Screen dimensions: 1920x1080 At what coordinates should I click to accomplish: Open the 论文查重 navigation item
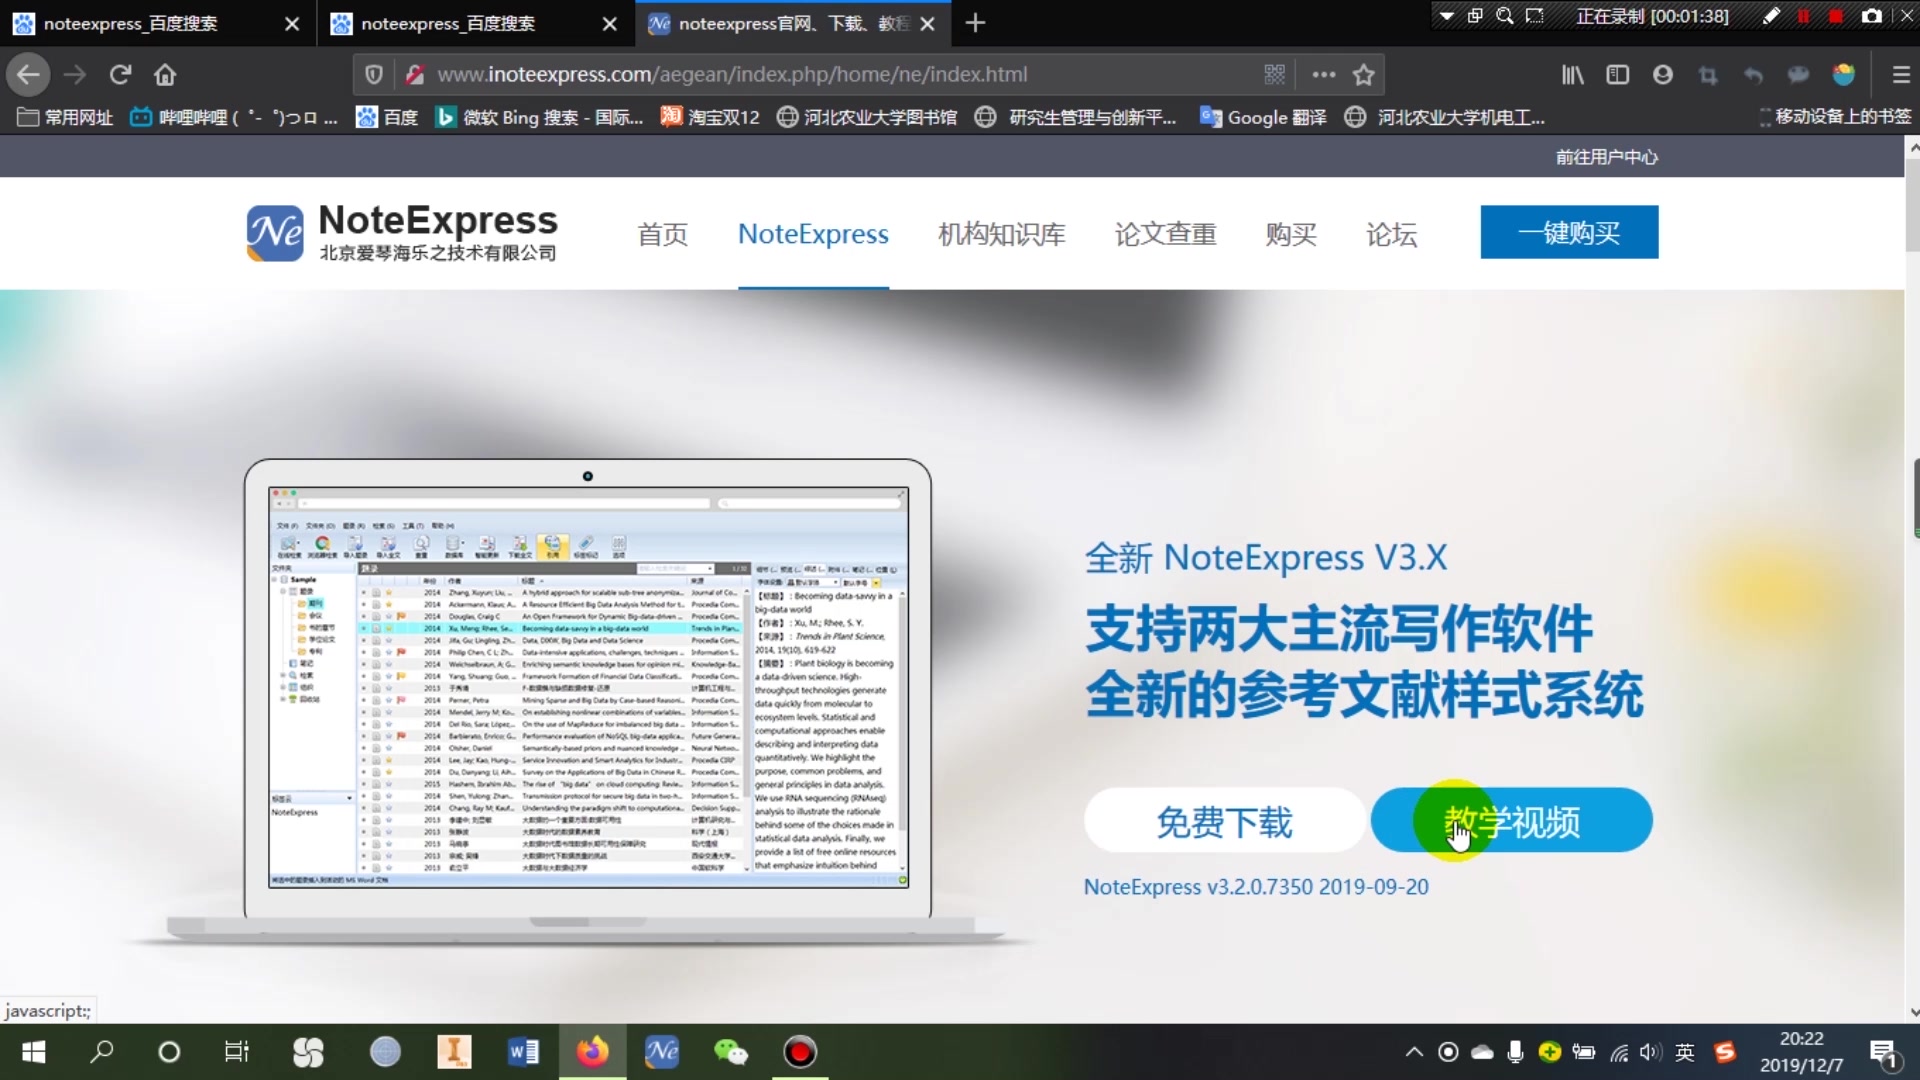click(1165, 234)
